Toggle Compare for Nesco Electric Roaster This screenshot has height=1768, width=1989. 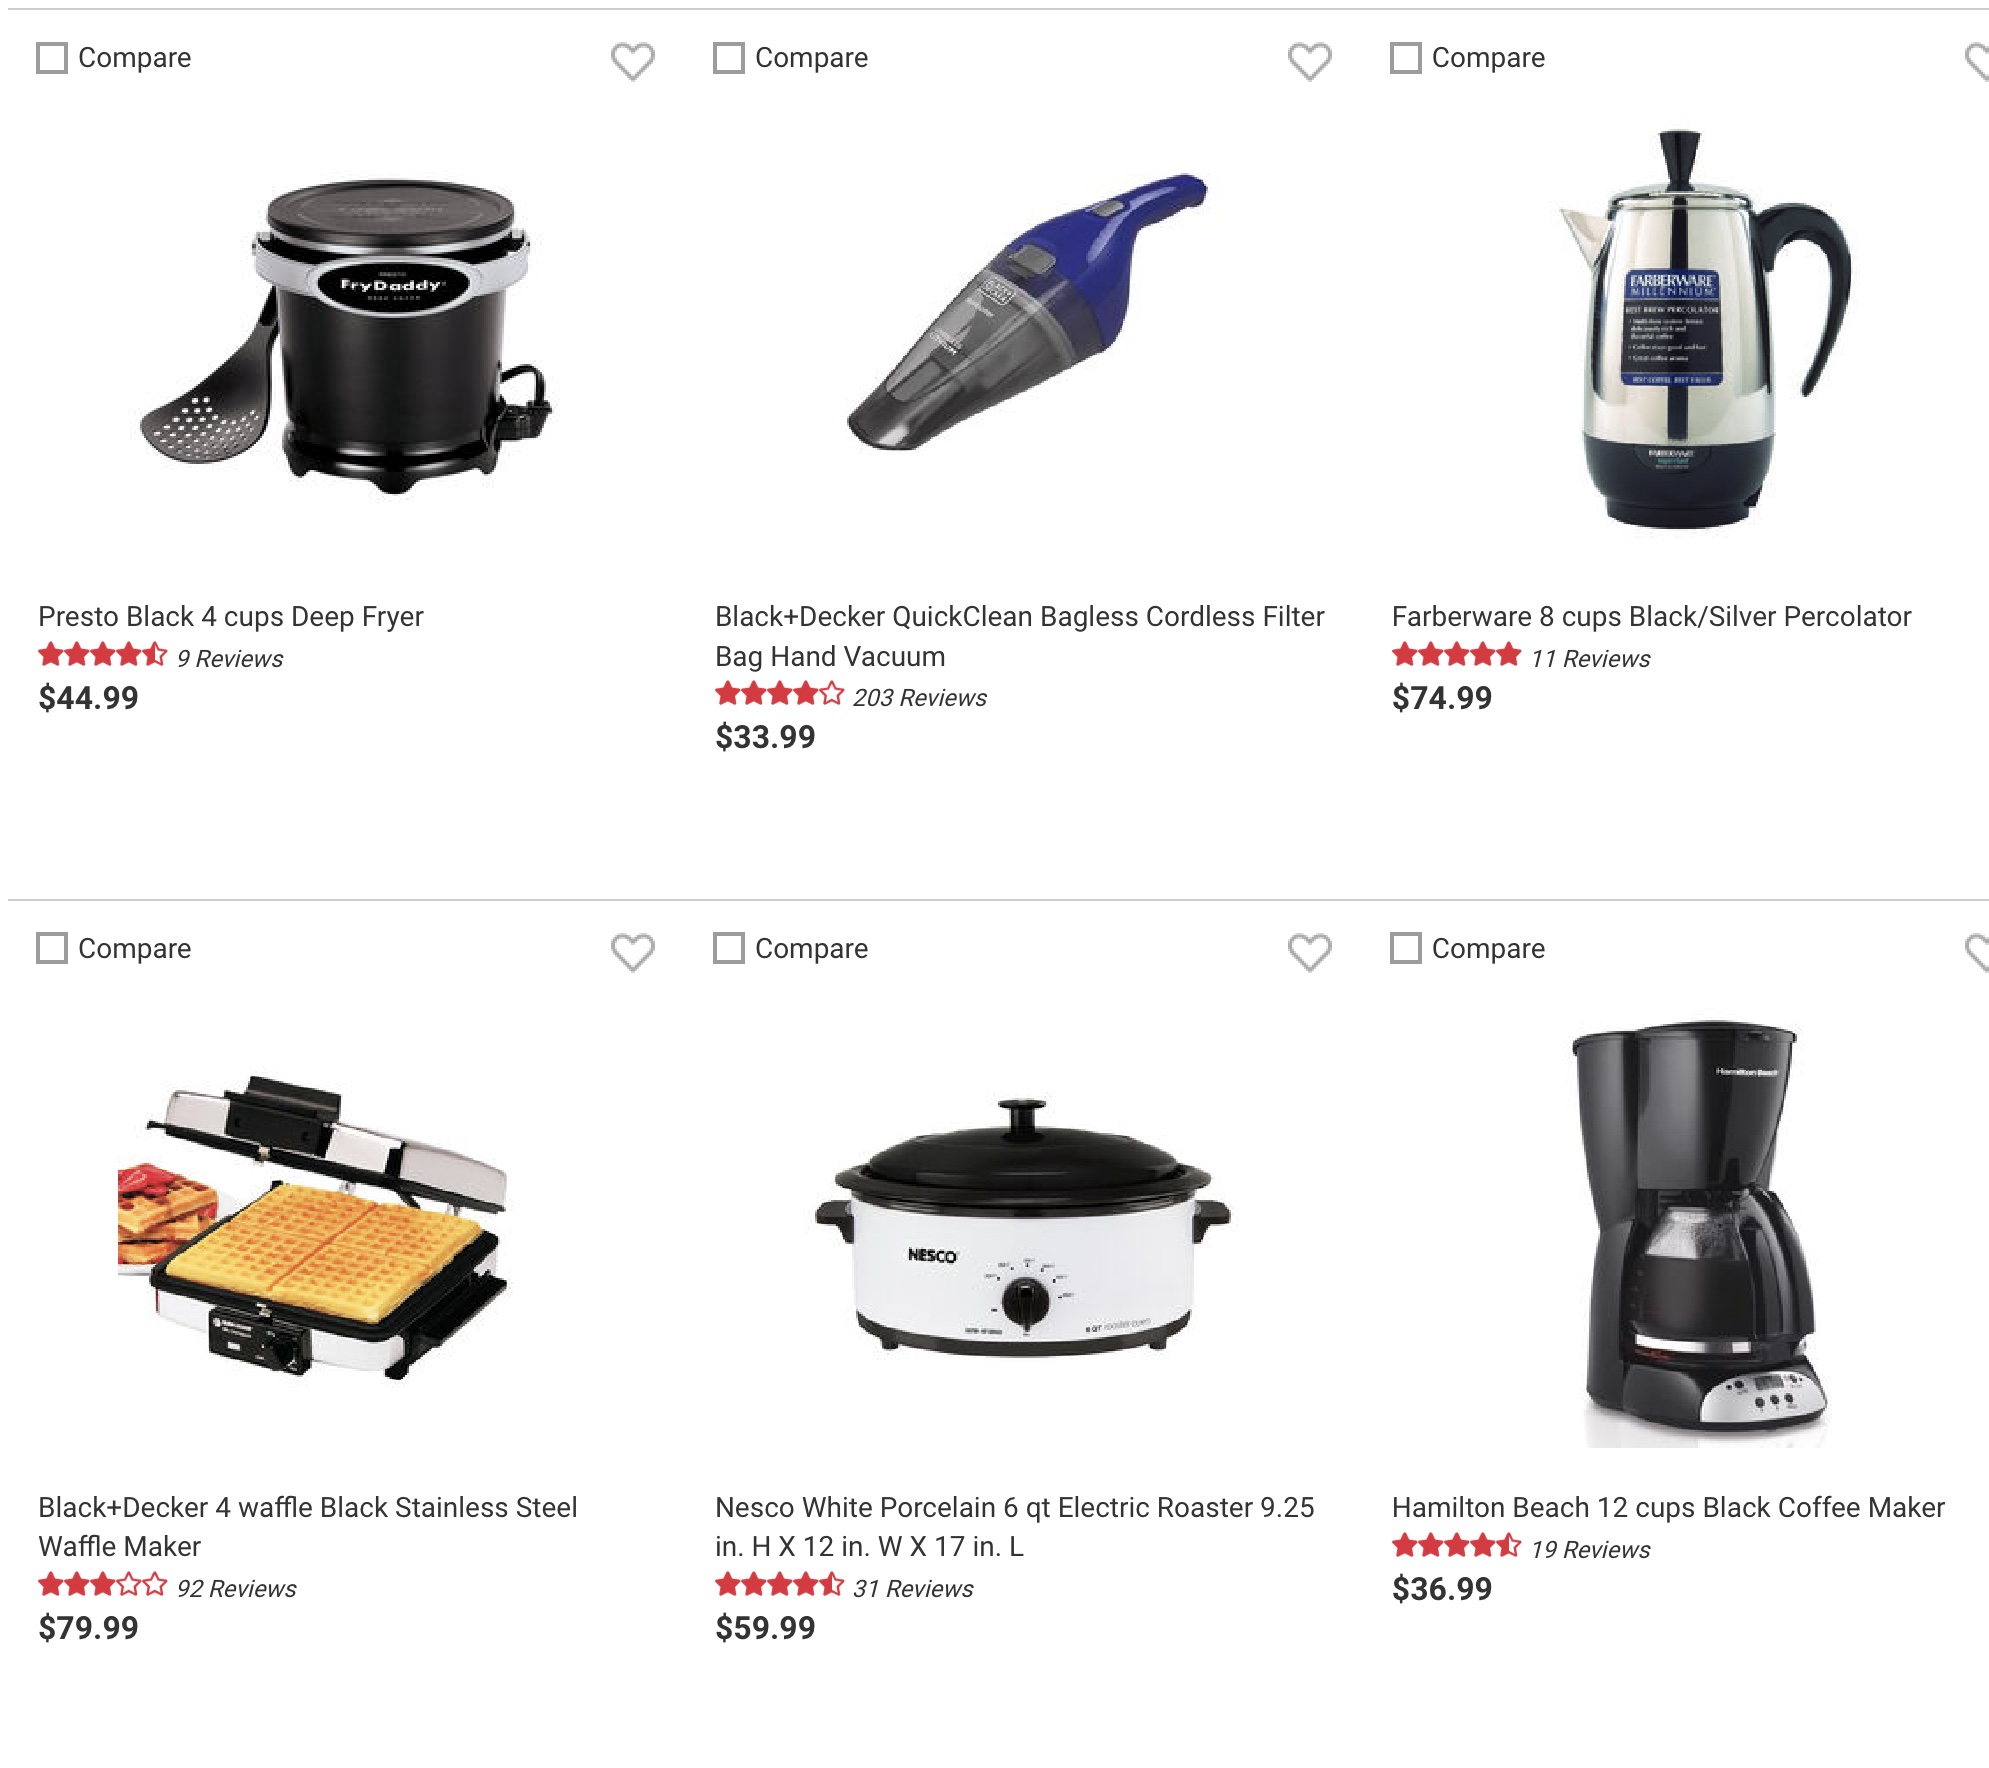(x=729, y=948)
